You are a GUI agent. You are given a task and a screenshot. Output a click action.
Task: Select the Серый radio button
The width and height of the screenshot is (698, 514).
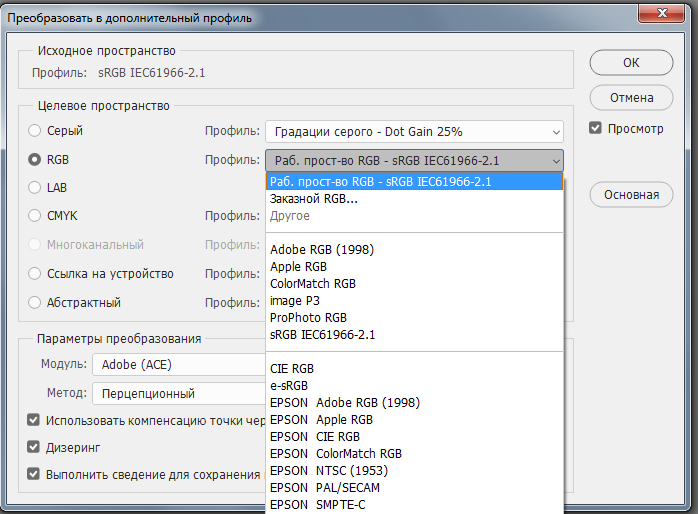pos(34,131)
